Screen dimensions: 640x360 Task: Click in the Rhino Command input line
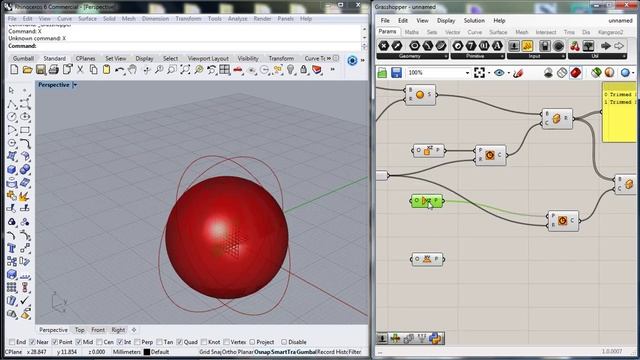184,46
